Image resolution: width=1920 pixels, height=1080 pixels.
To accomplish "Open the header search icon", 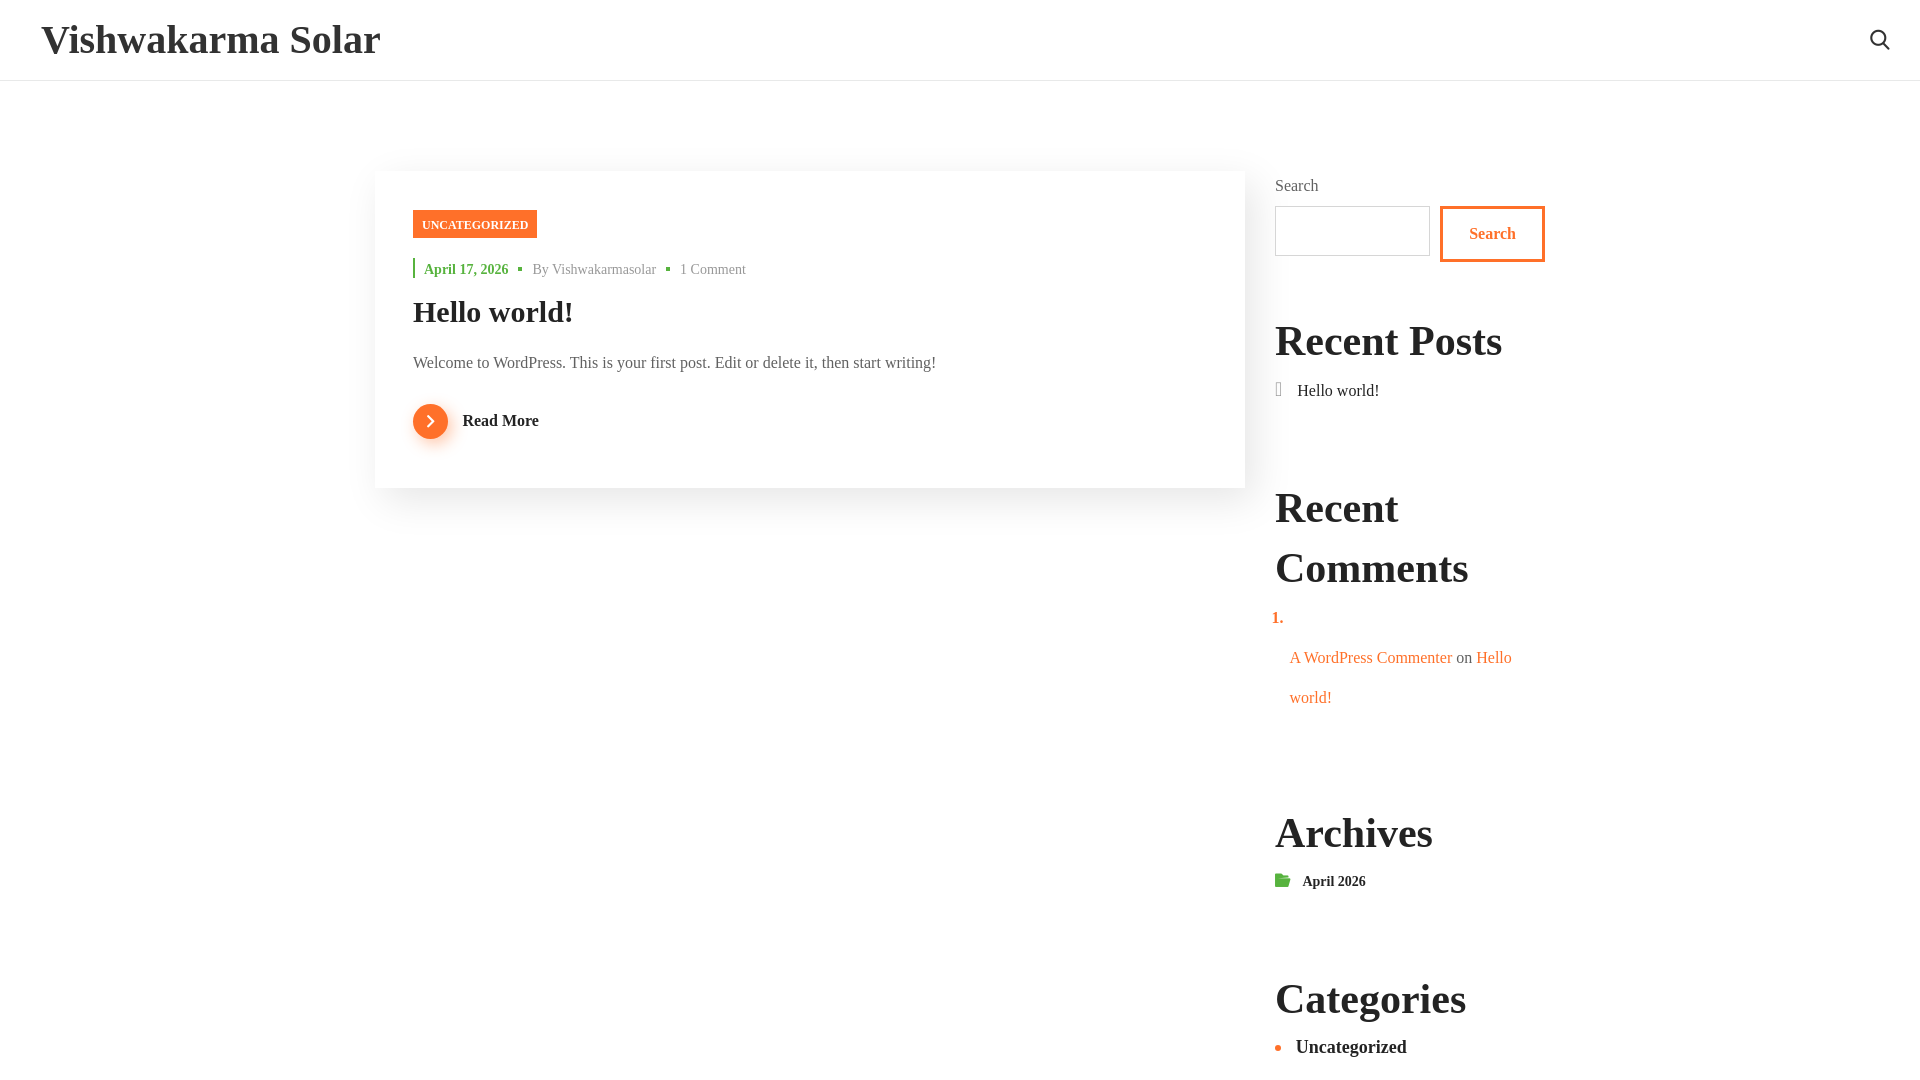I will [x=1879, y=40].
